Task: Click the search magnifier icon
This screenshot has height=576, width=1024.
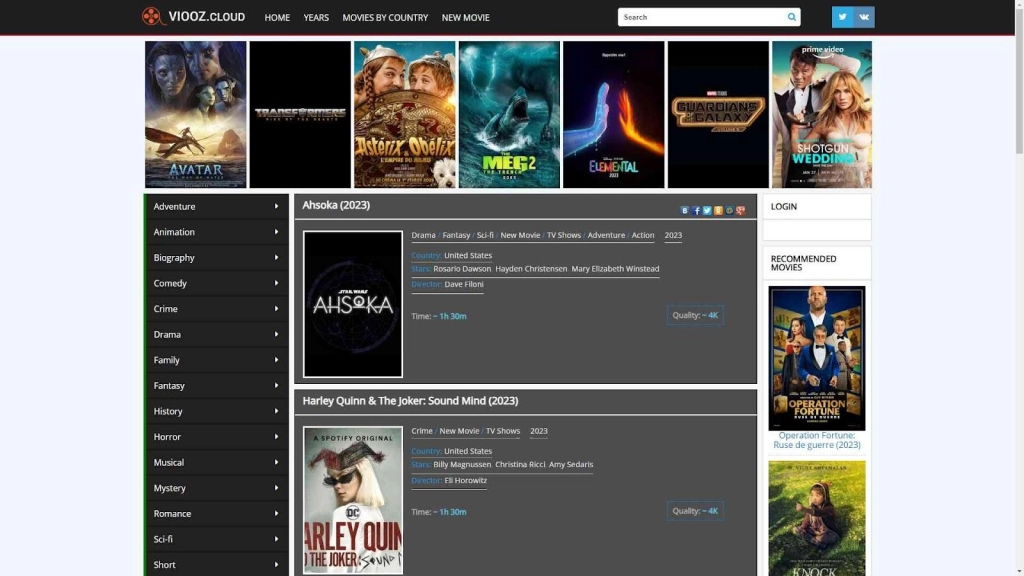Action: tap(792, 17)
